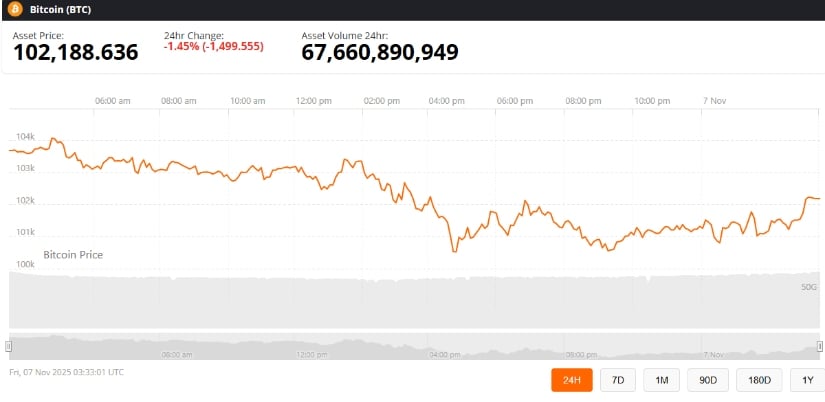This screenshot has width=825, height=402.
Task: Click the orange Bitcoin logo icon
Action: (15, 9)
